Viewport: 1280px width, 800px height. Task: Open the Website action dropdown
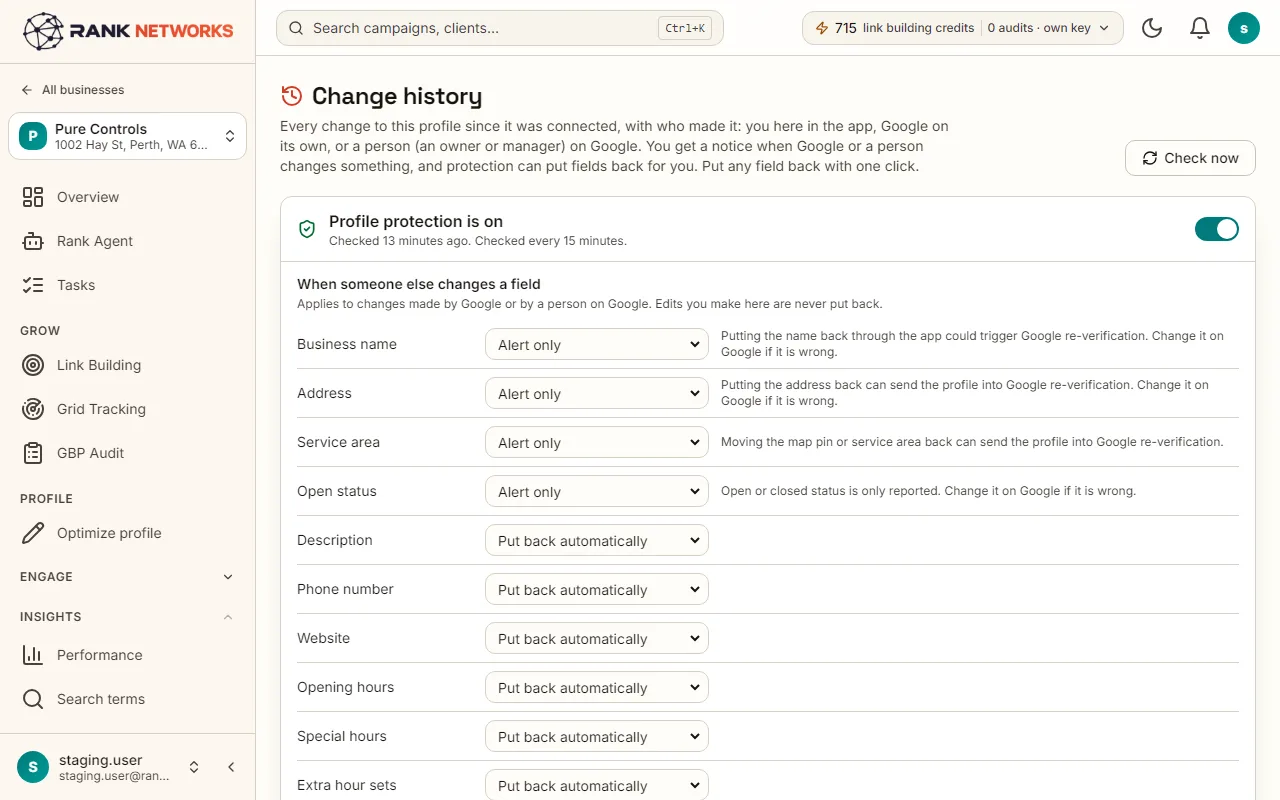[597, 638]
